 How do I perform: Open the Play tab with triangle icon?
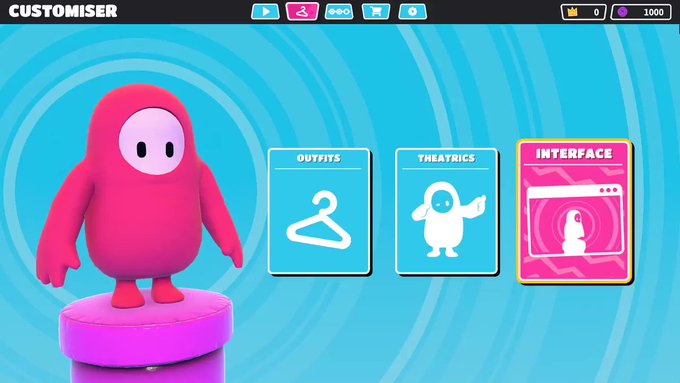265,12
